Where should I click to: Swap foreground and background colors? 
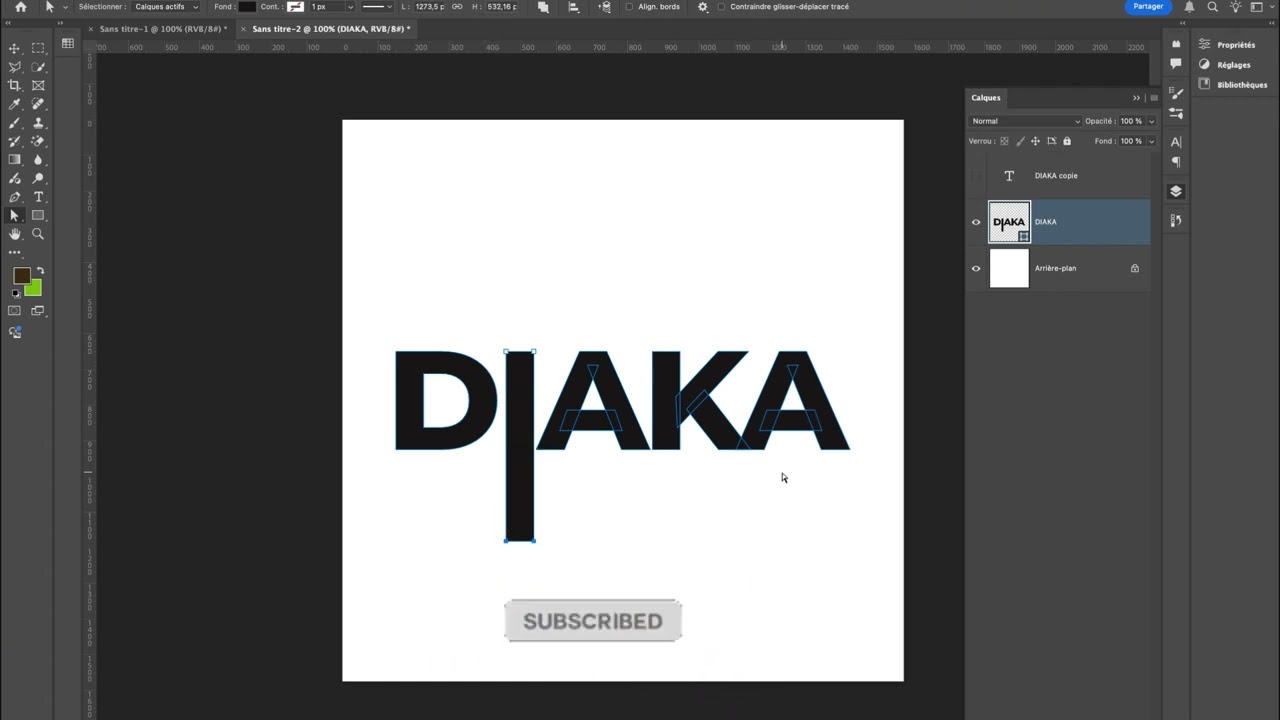[40, 271]
